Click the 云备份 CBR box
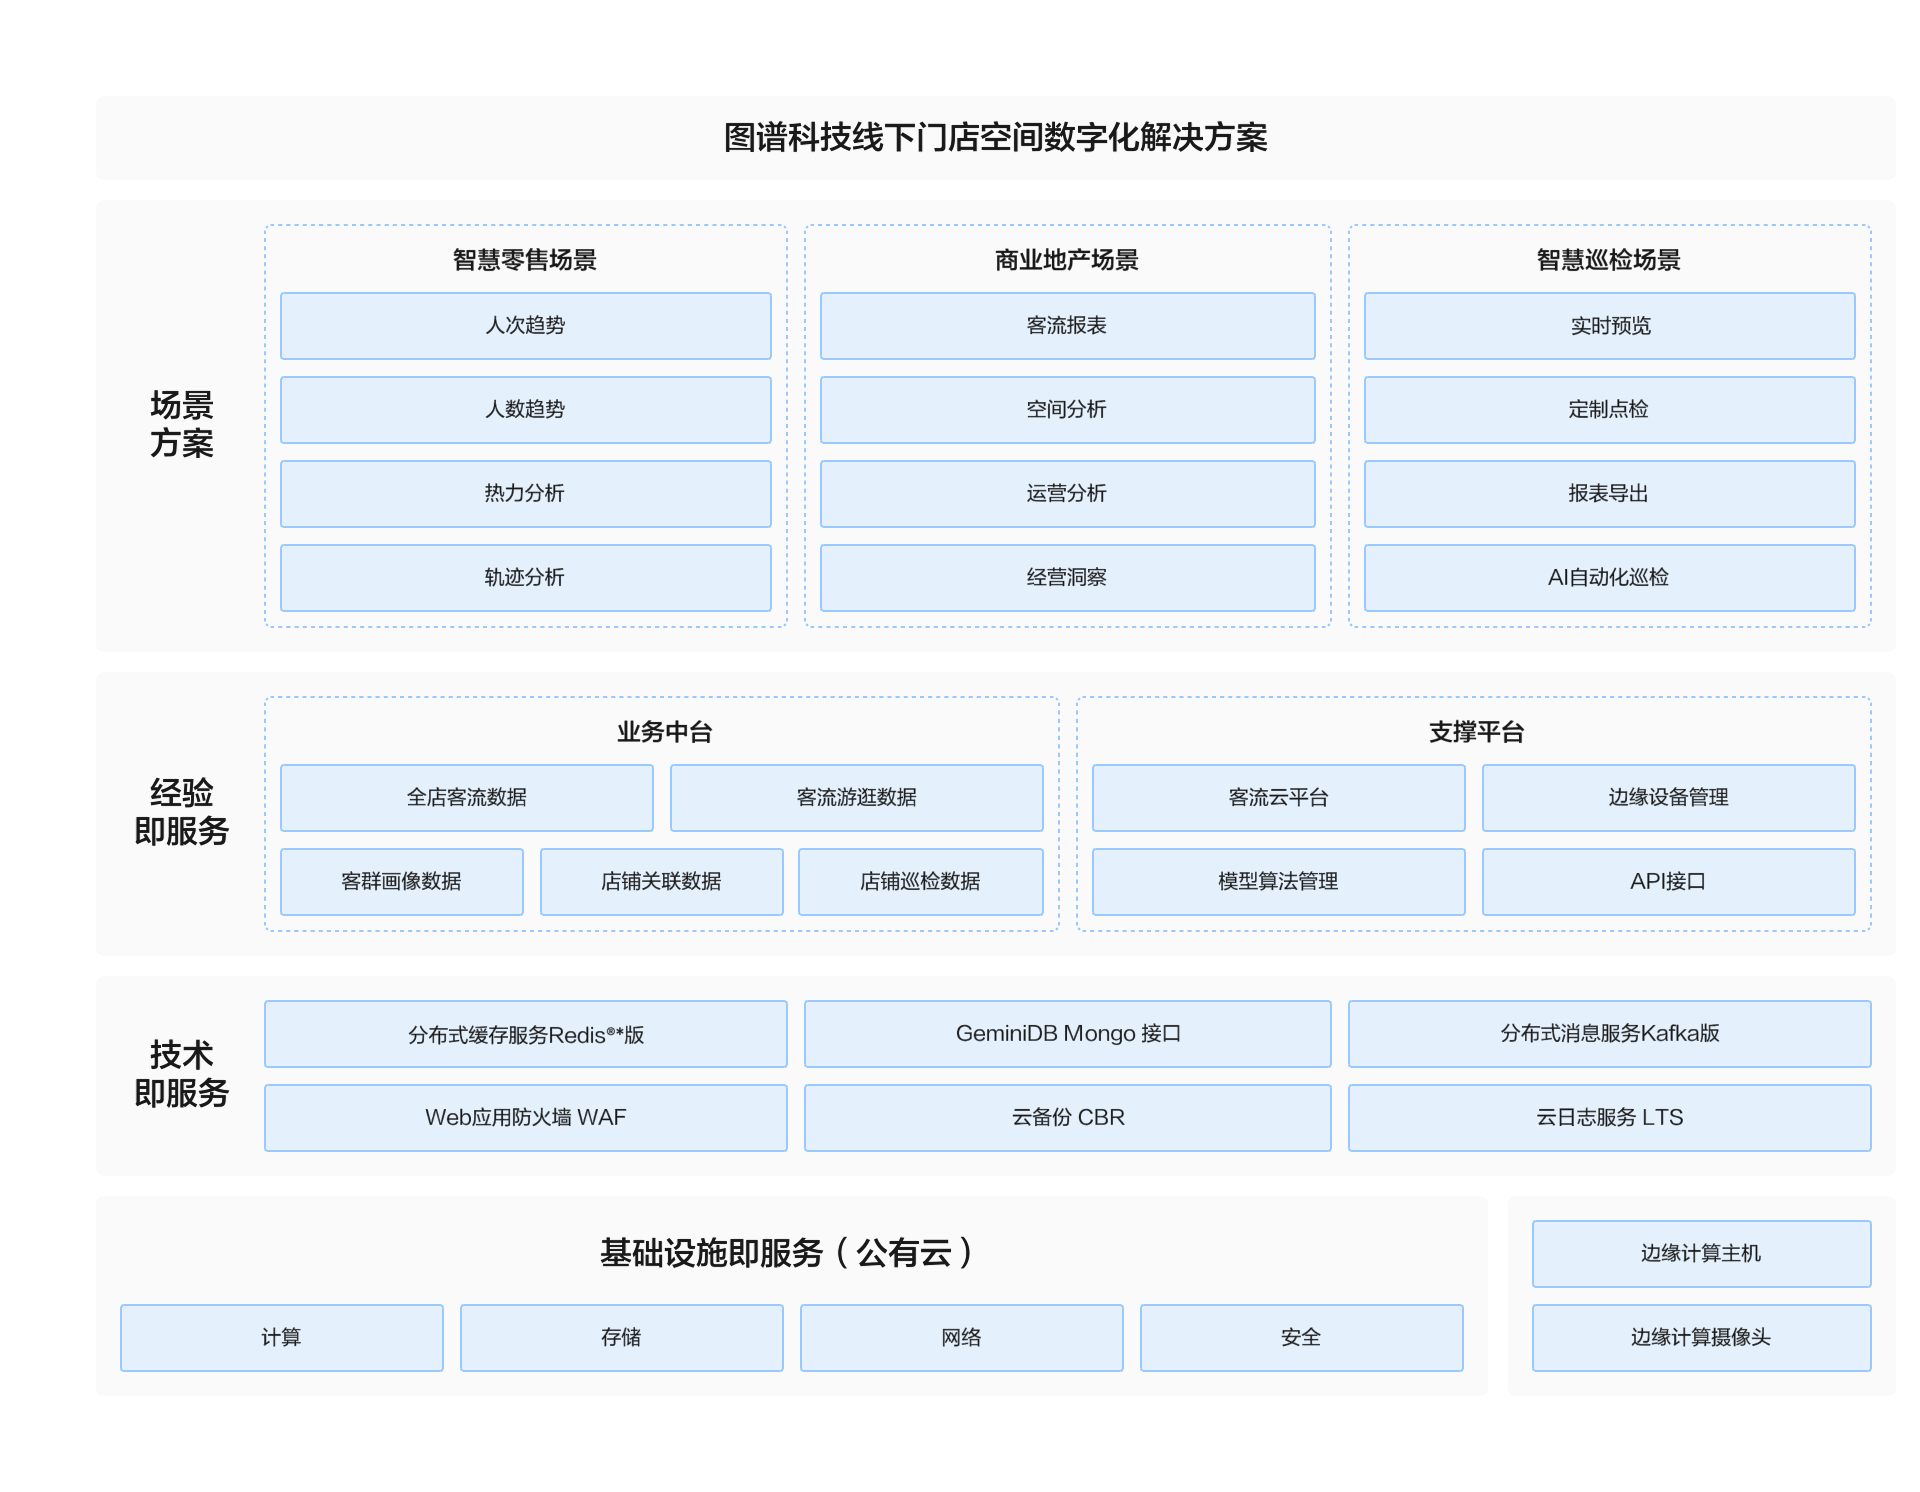1920x1492 pixels. click(x=1068, y=1118)
